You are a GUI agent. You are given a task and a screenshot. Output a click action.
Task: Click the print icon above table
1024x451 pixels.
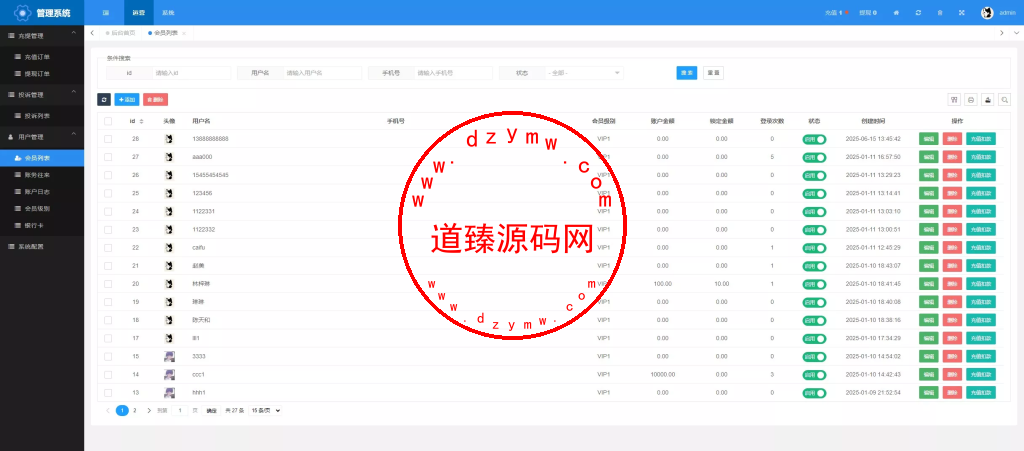pyautogui.click(x=971, y=99)
